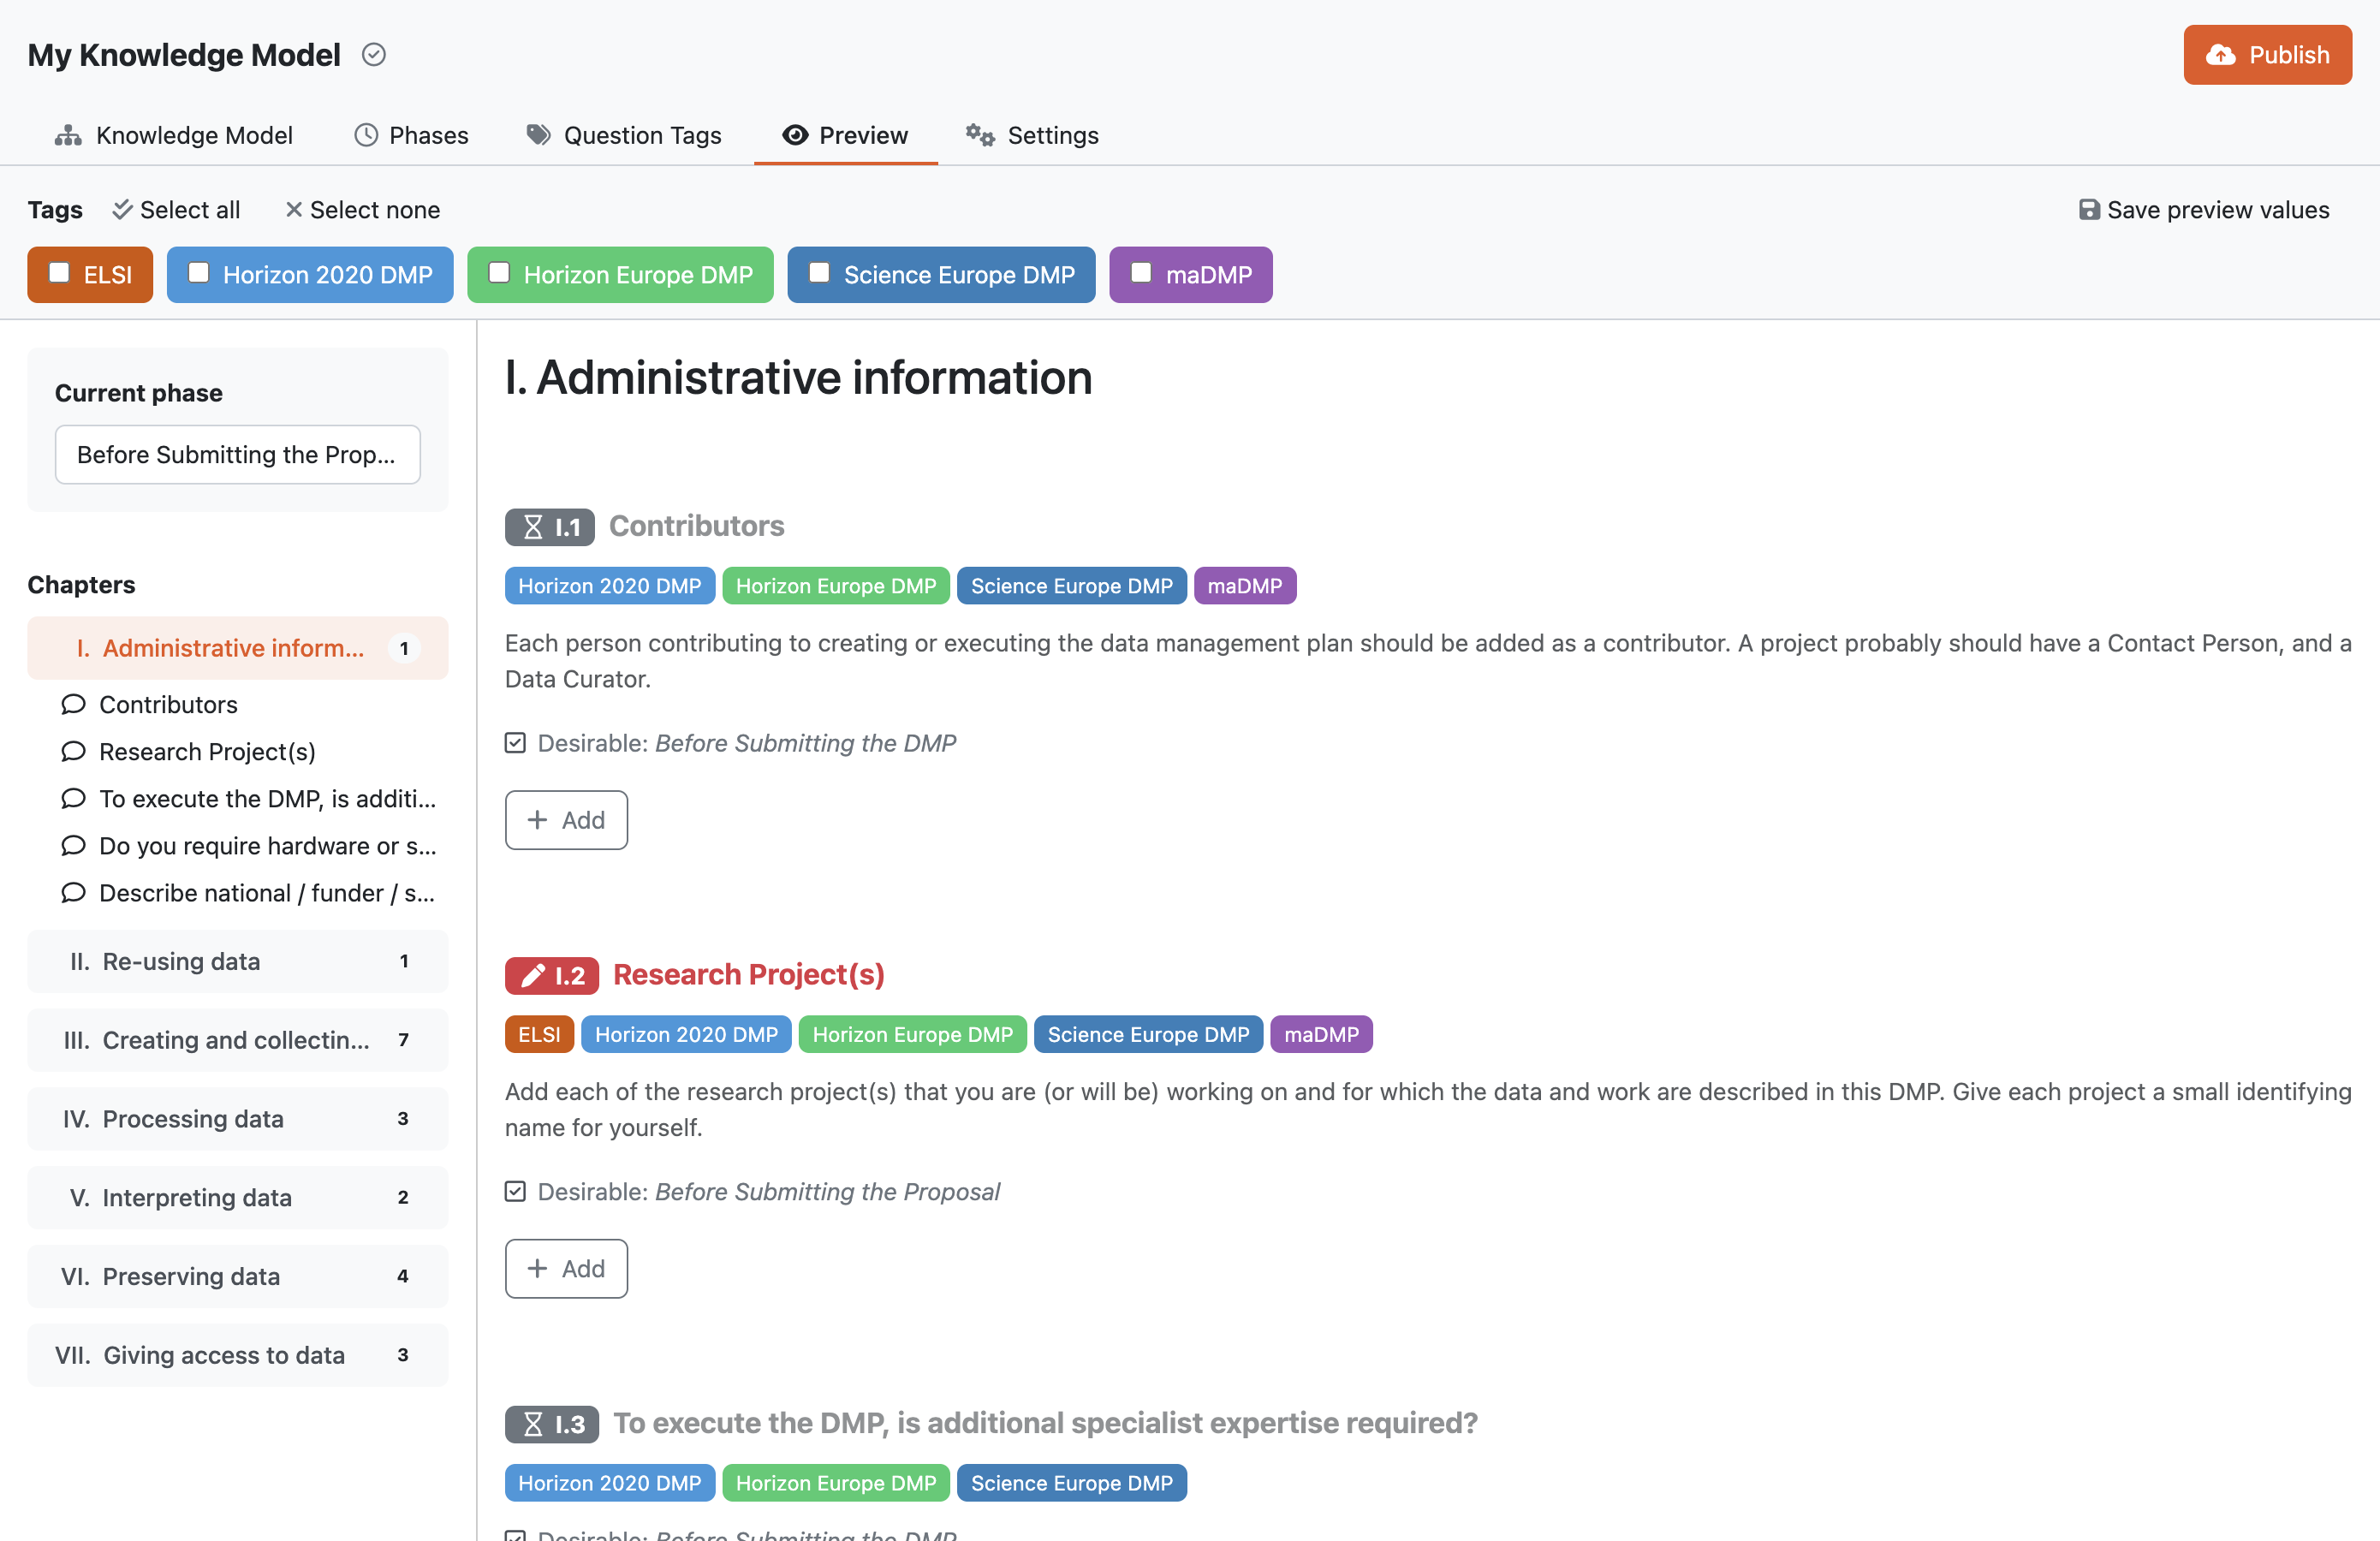
Task: Click the pencil I.2 badge
Action: 551,976
